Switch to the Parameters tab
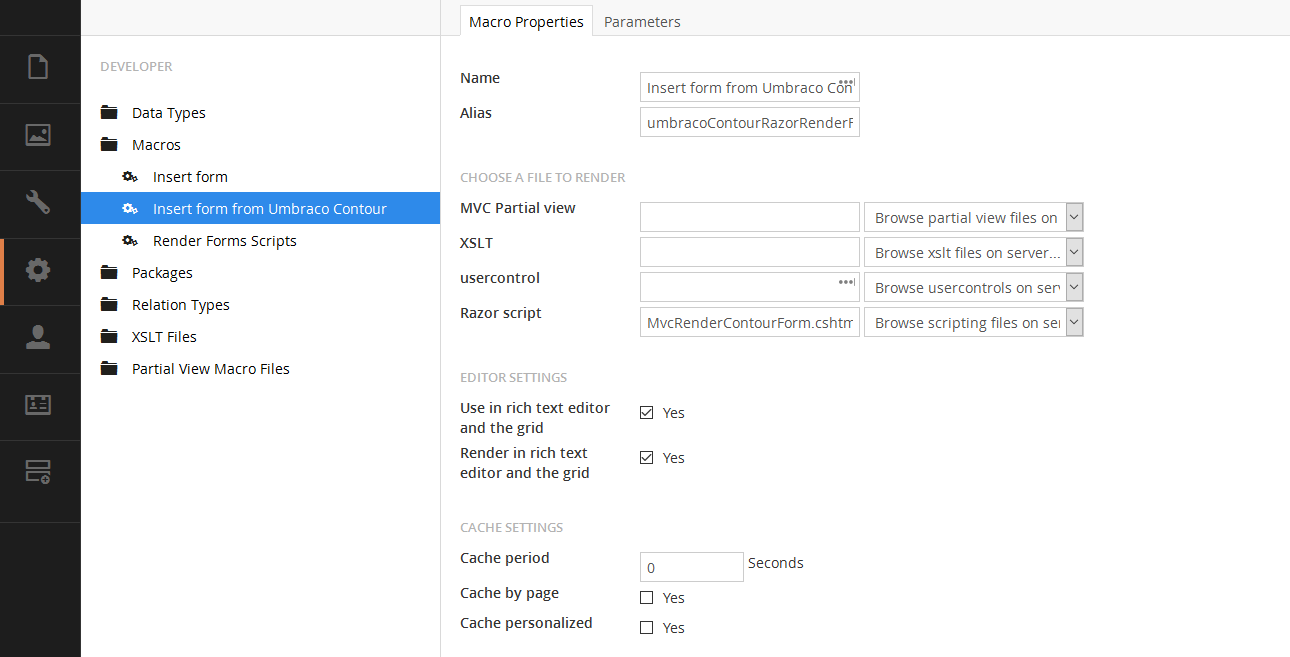This screenshot has width=1290, height=657. pos(642,21)
